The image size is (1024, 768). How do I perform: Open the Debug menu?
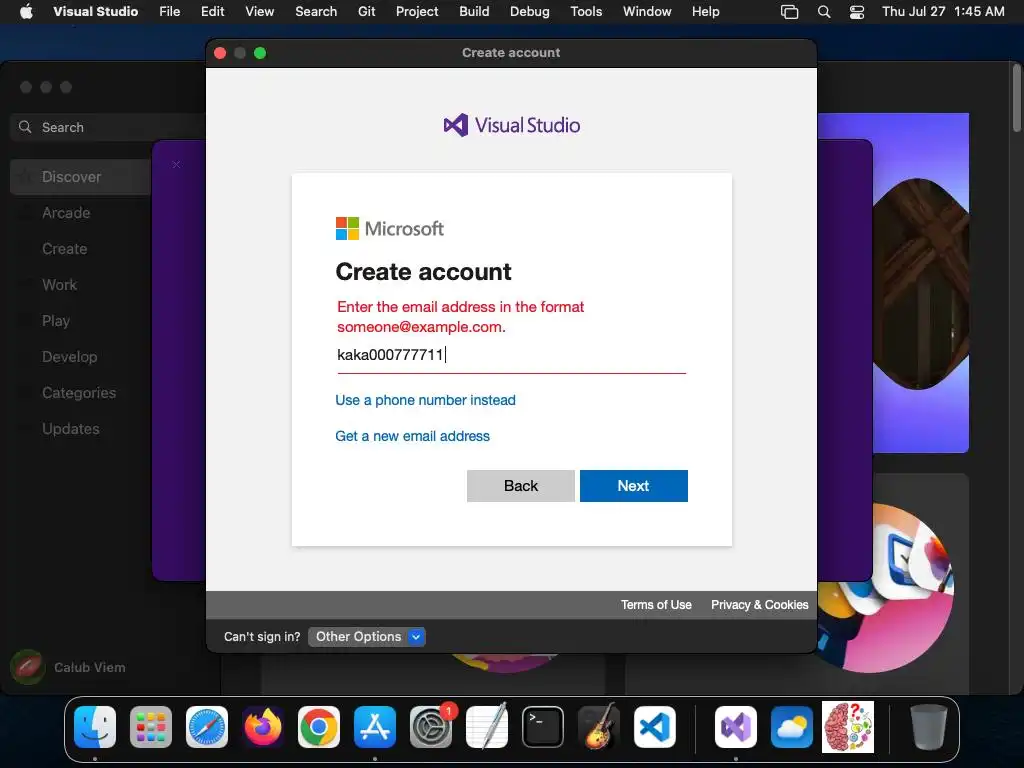point(530,12)
